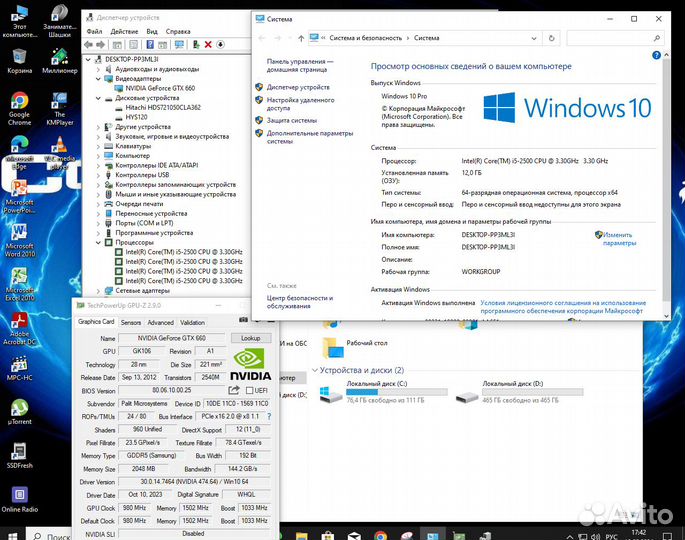Open the Recycle Bin (Корзина) icon
Image resolution: width=685 pixels, height=540 pixels.
point(20,61)
